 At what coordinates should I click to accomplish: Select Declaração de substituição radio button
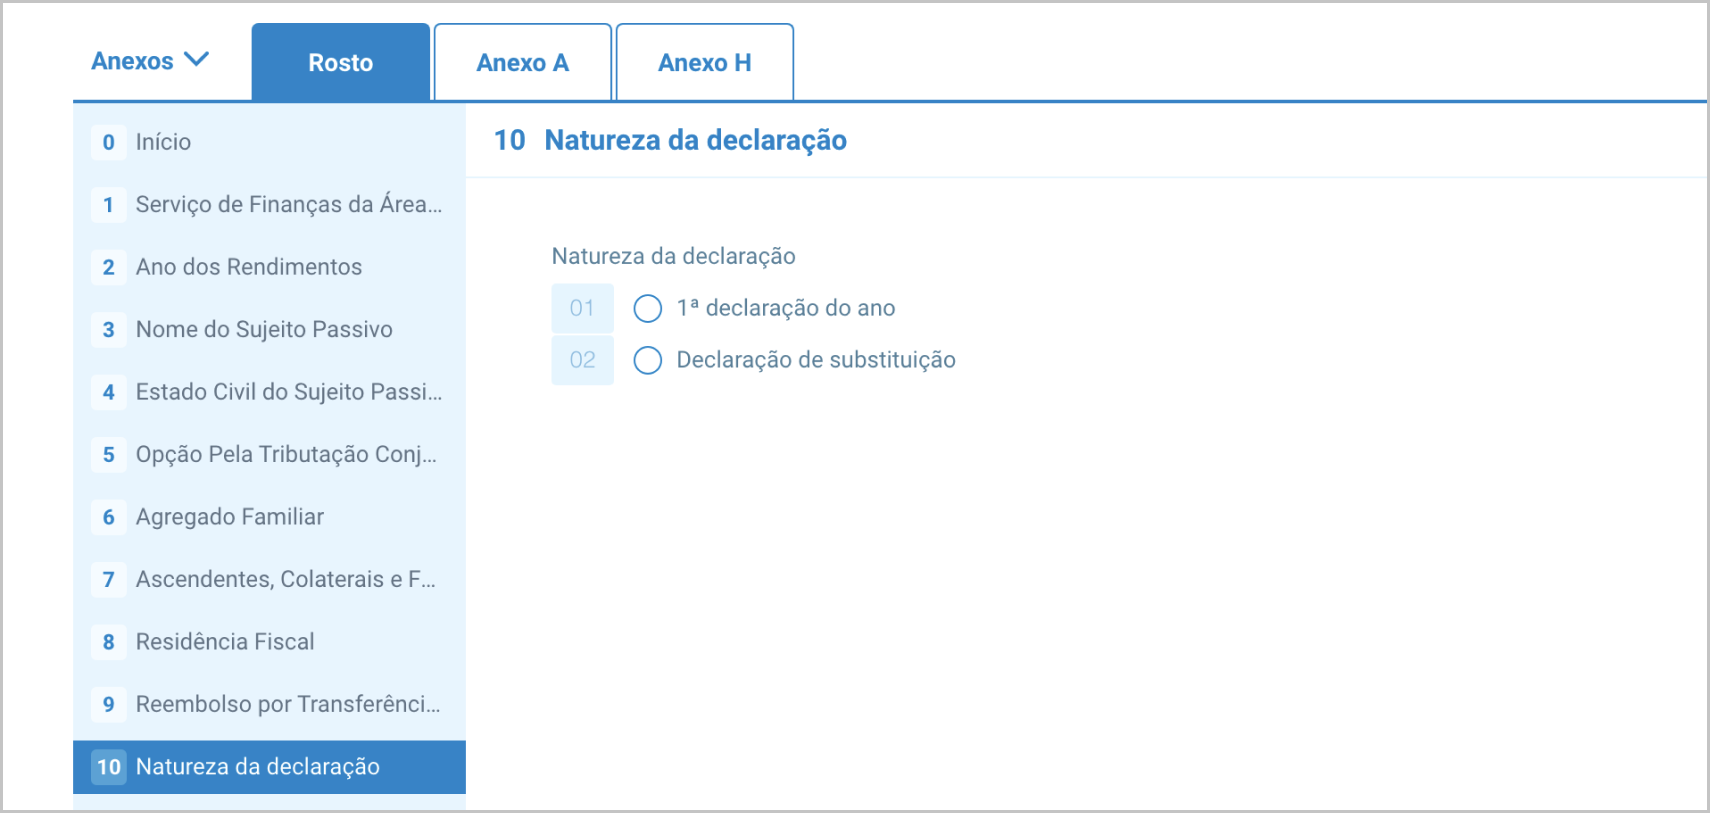[x=648, y=360]
